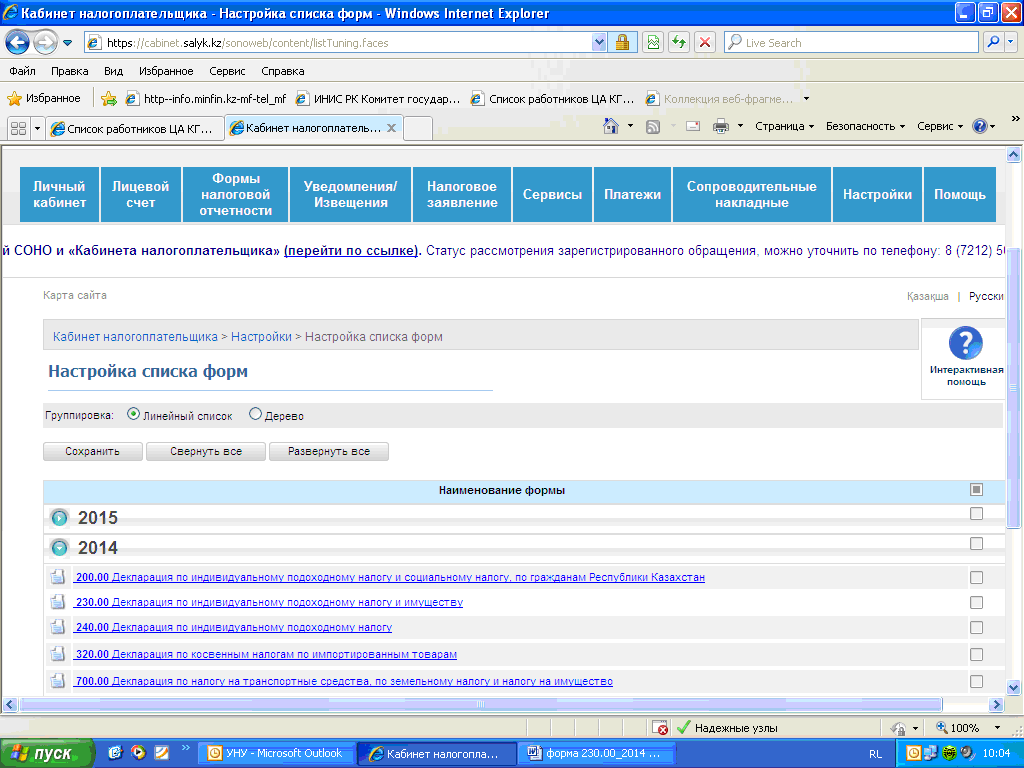The image size is (1024, 768).
Task: Click the security lock icon in address bar
Action: pos(622,43)
